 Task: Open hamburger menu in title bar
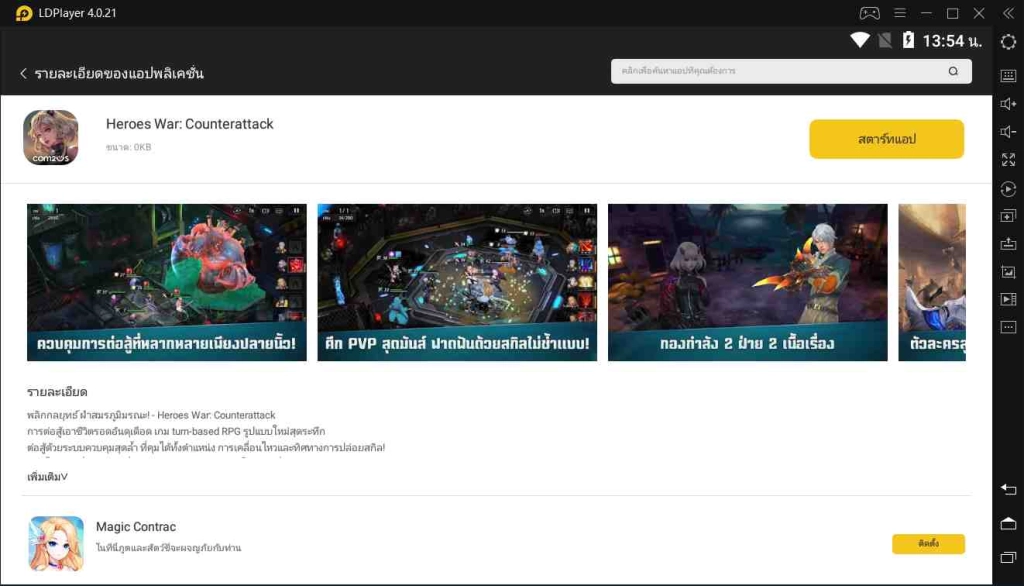tap(900, 13)
